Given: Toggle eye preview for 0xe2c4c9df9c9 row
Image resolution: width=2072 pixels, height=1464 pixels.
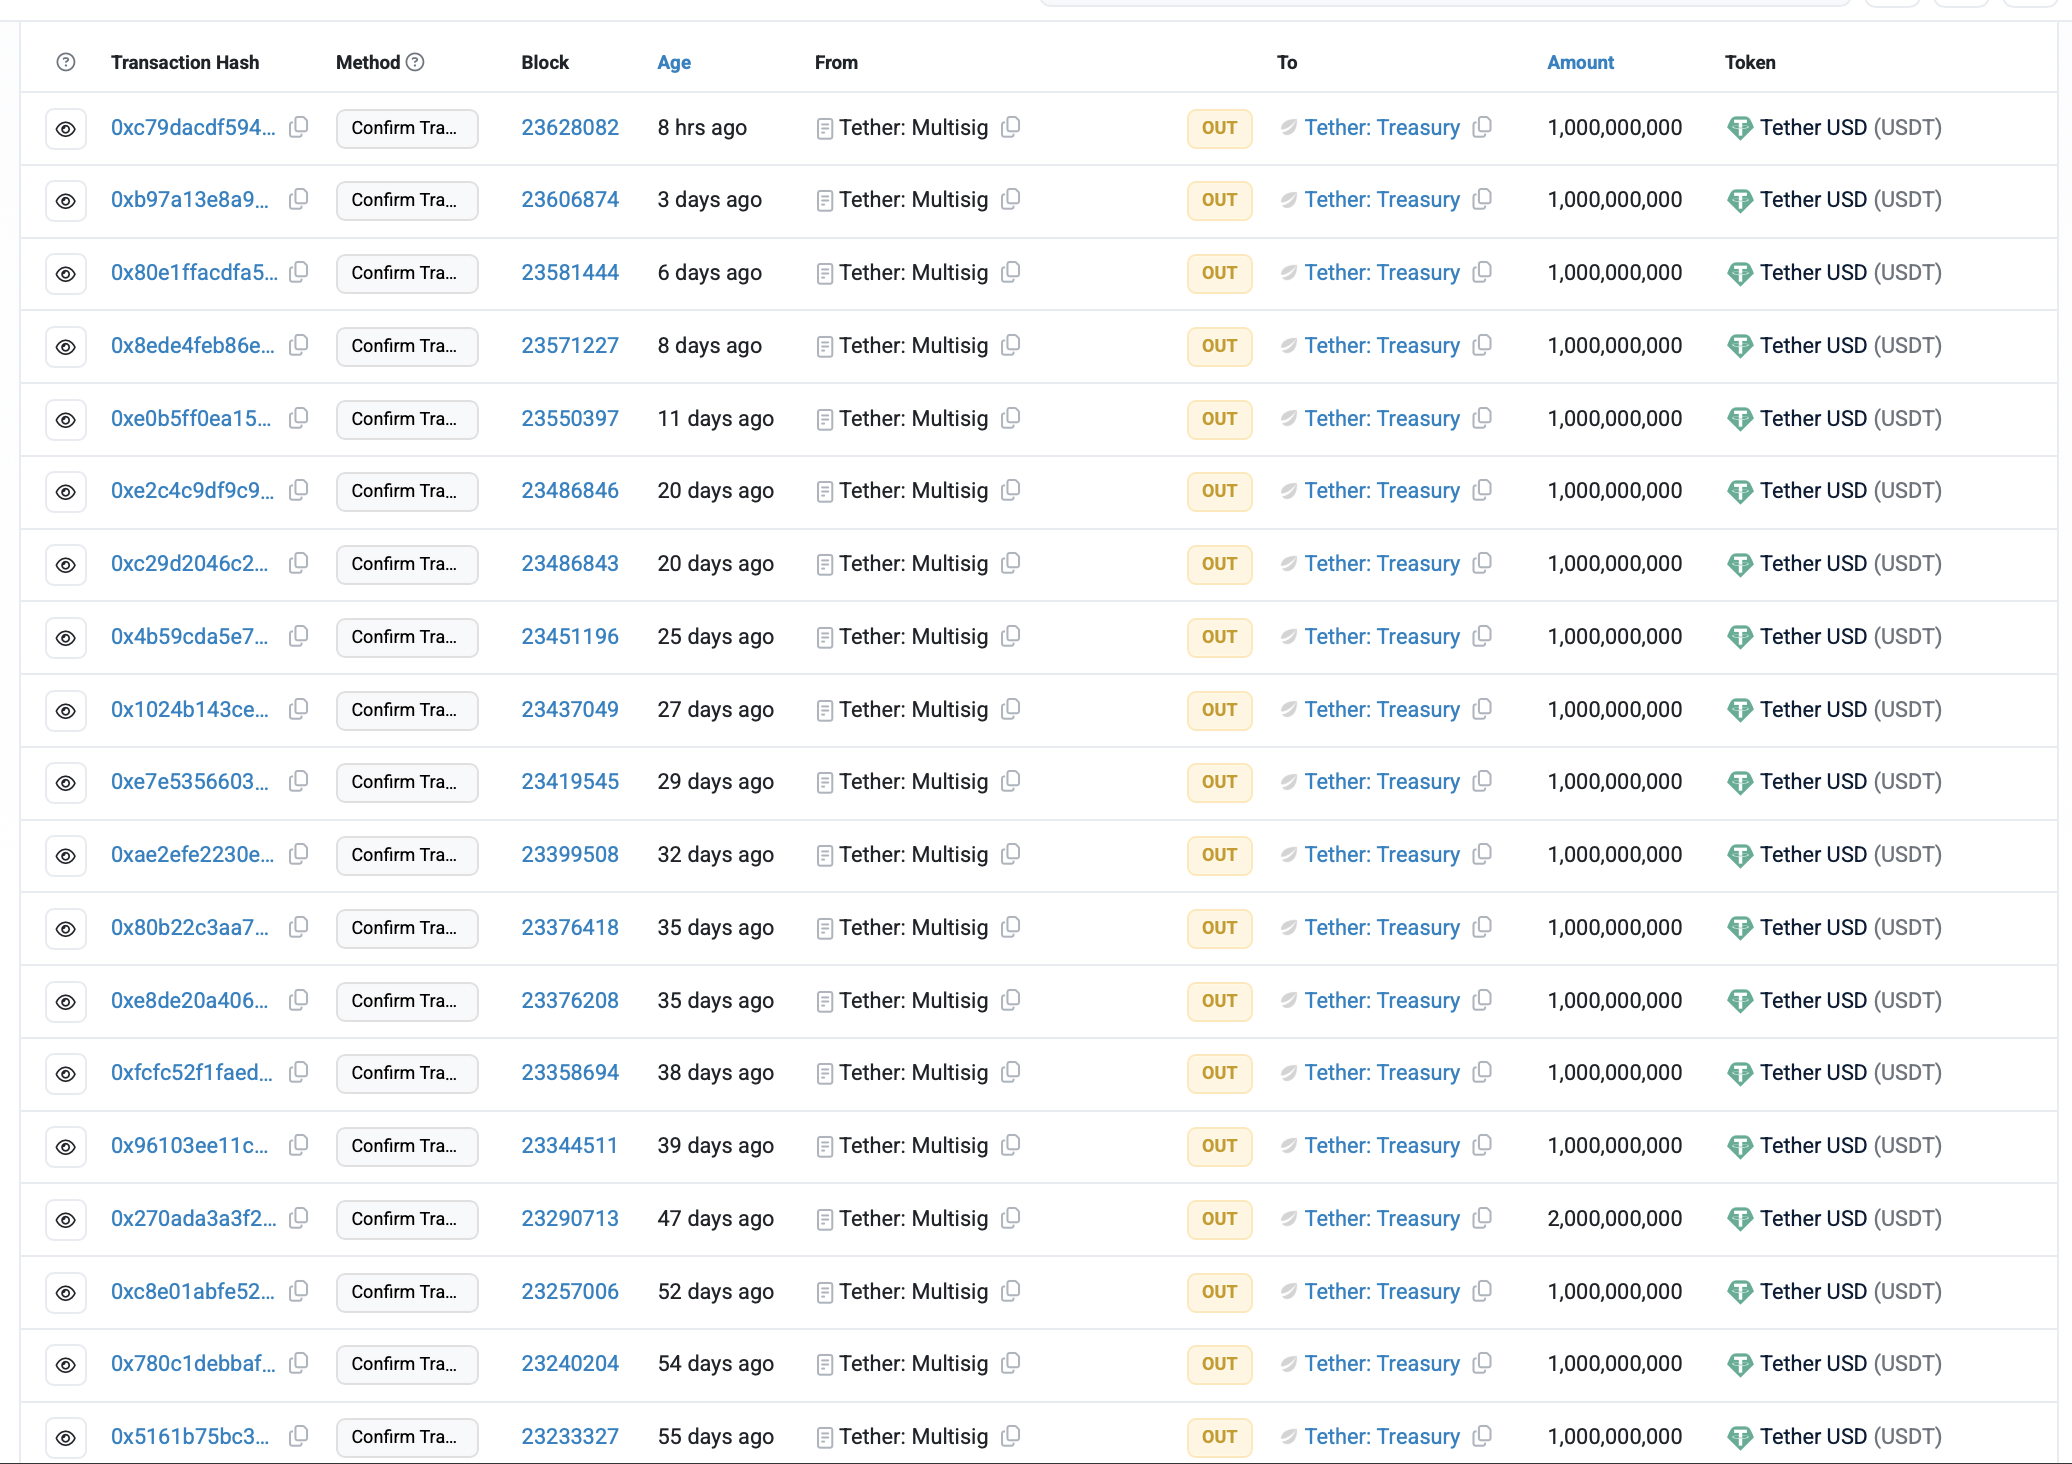Looking at the screenshot, I should (x=66, y=491).
